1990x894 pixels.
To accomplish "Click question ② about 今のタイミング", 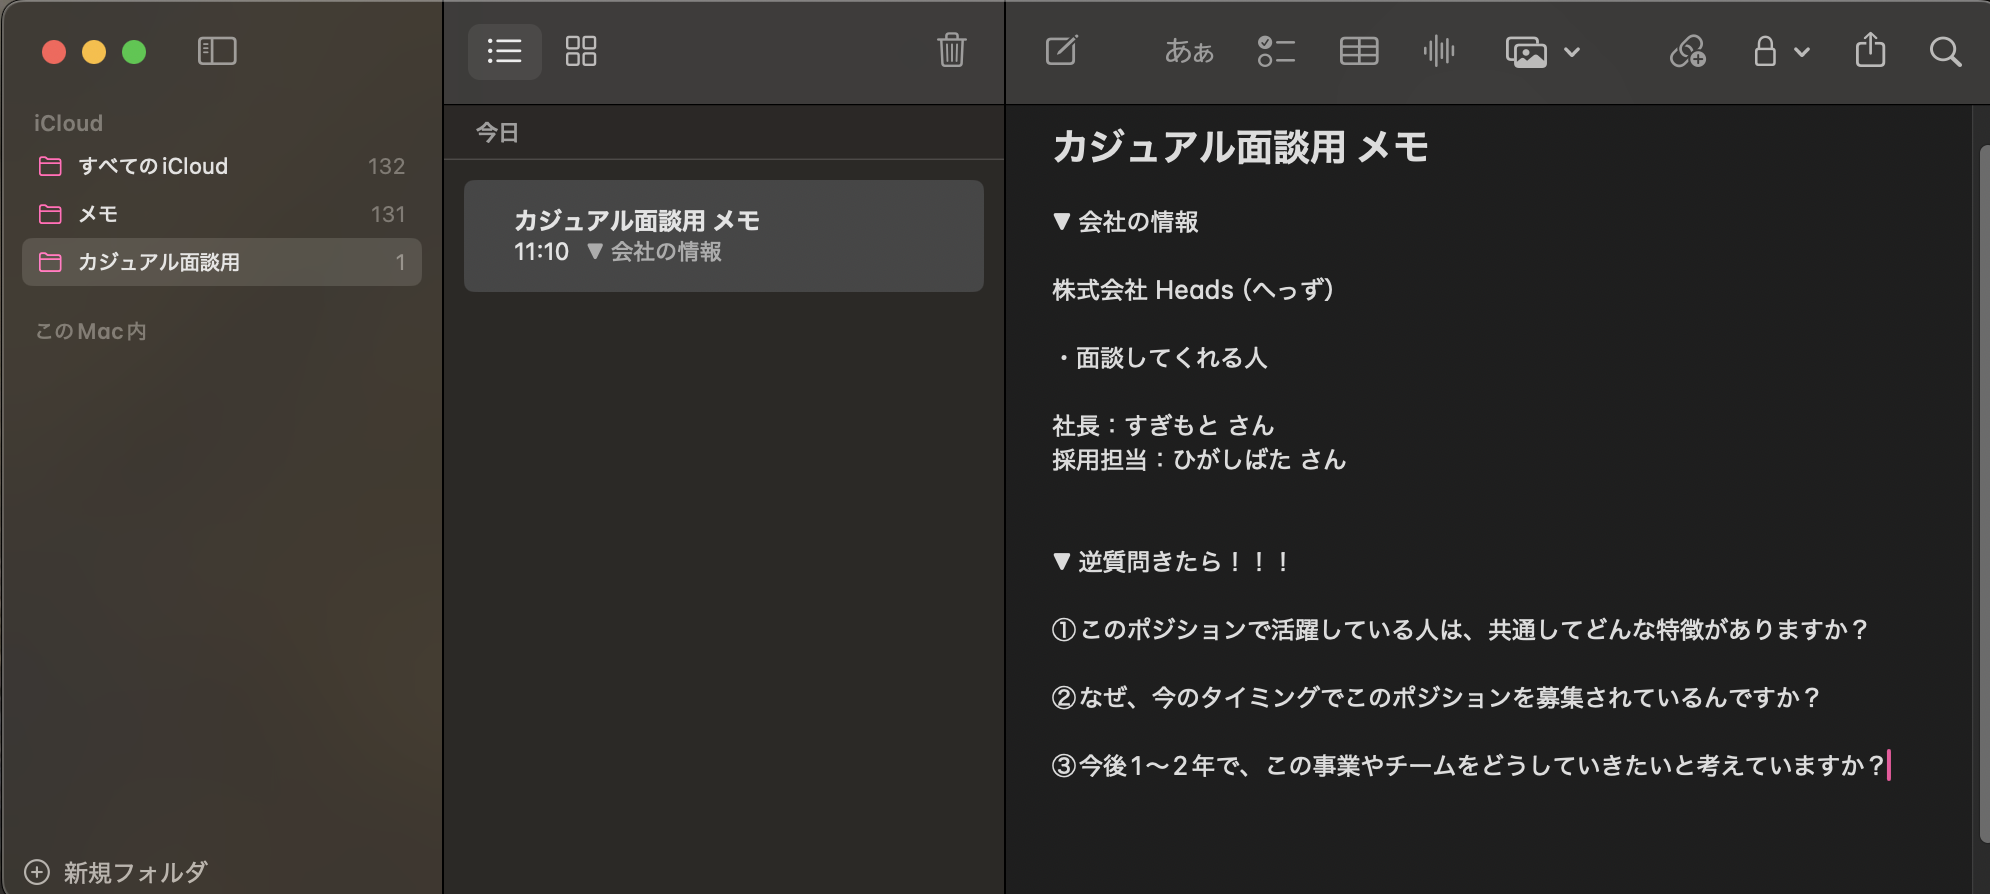I will pos(1437,698).
